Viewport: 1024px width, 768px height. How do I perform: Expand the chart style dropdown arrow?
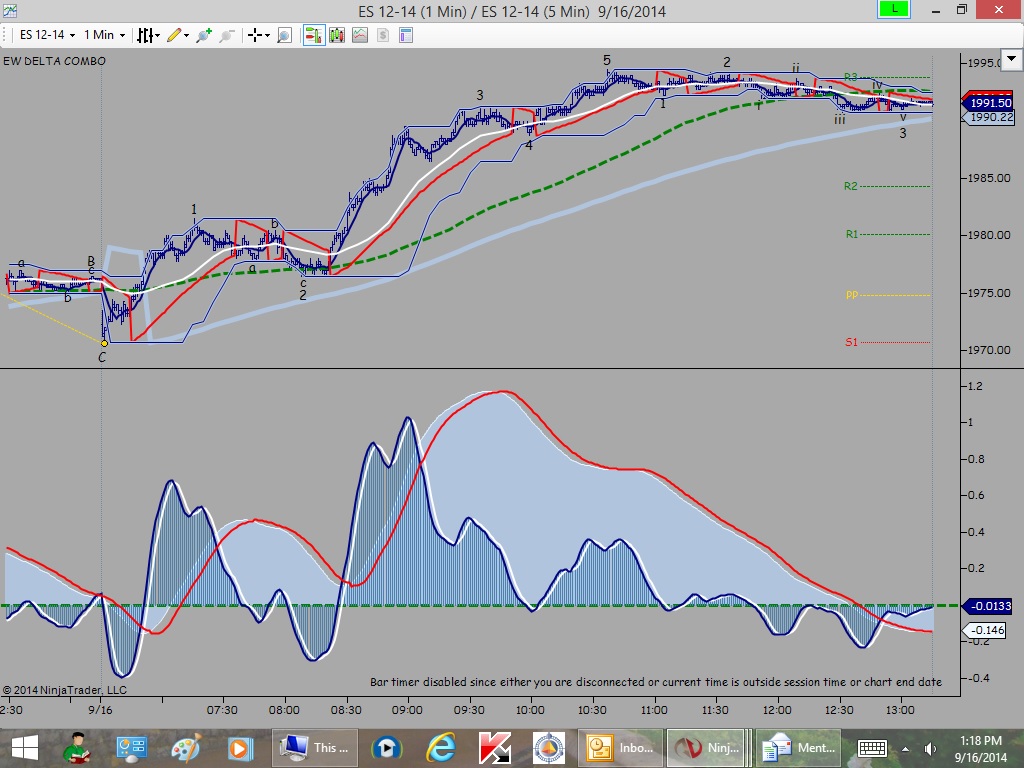coord(157,35)
